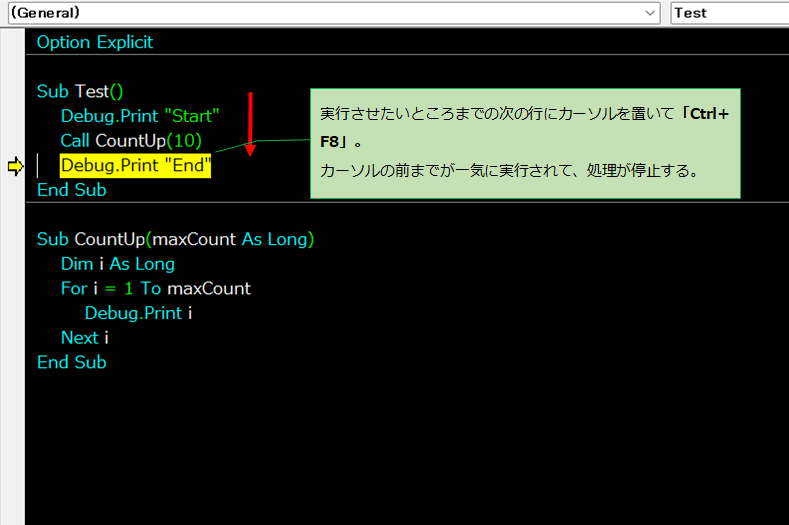This screenshot has width=789, height=525.
Task: Click 'For i = 1 To maxCount' line
Action: (x=155, y=289)
